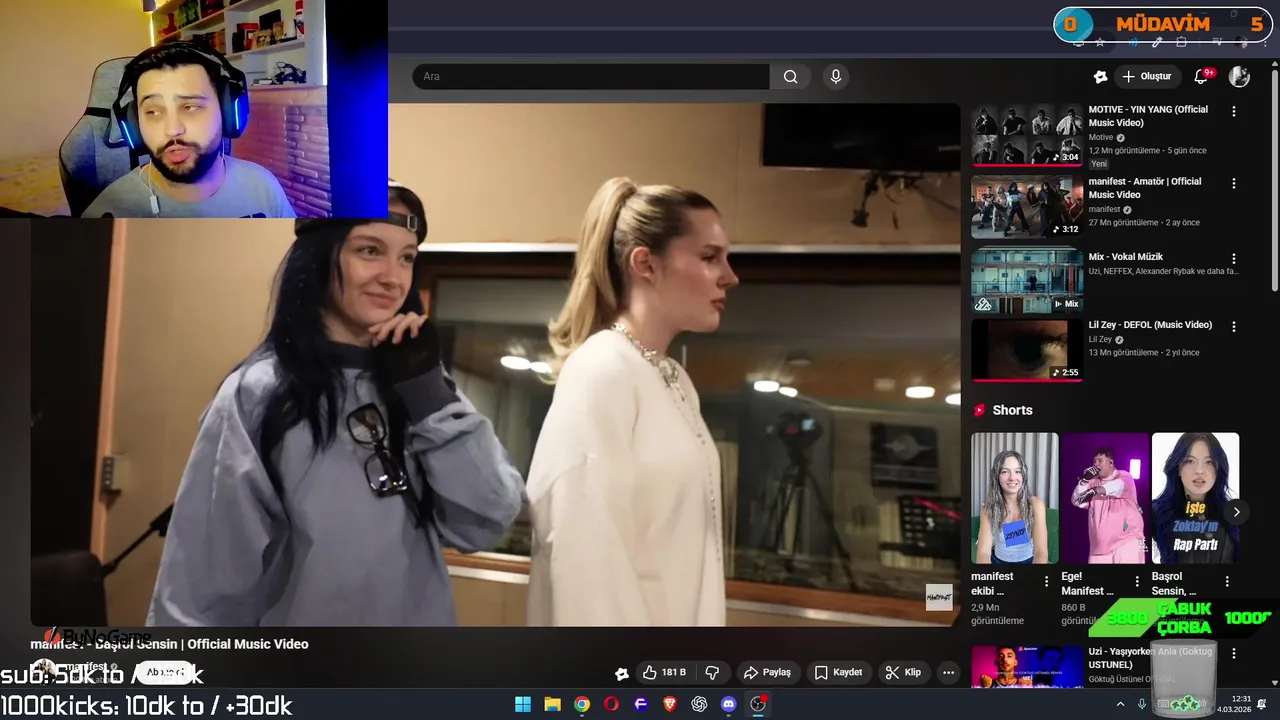Open the manifest - Amatör thumbnail
This screenshot has height=720, width=1280.
tap(1027, 207)
